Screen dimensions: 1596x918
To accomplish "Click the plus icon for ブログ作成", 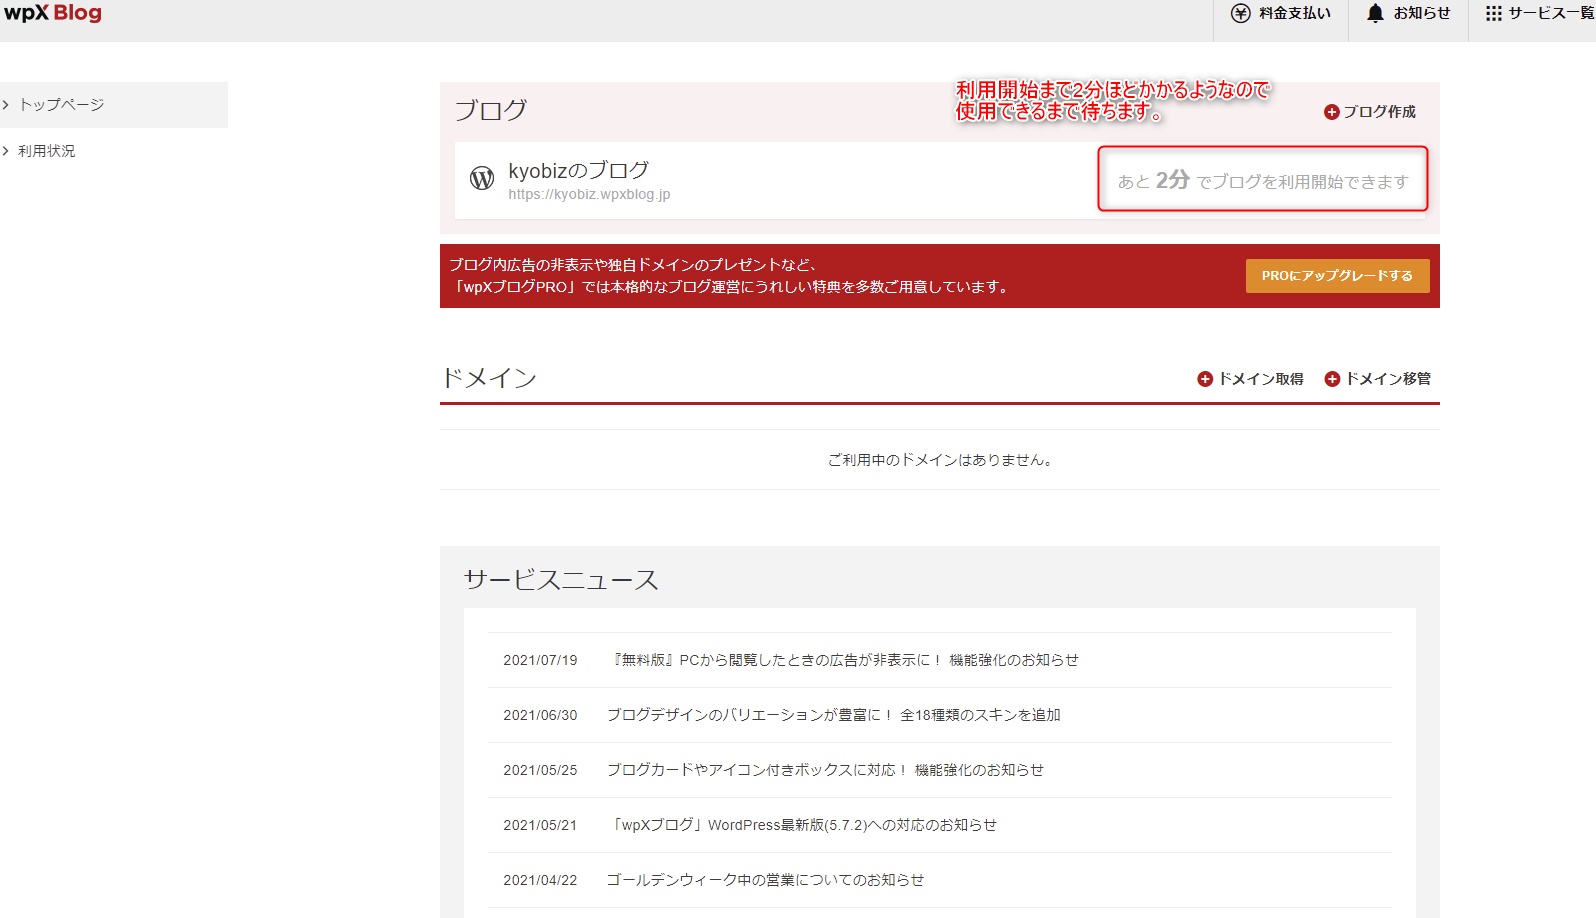I will (x=1331, y=112).
